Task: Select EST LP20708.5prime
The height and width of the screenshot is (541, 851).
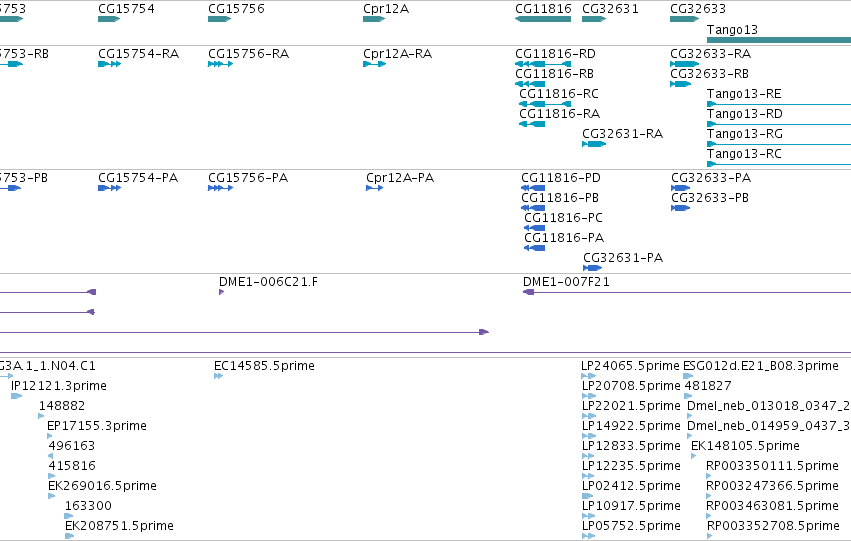Action: [631, 386]
